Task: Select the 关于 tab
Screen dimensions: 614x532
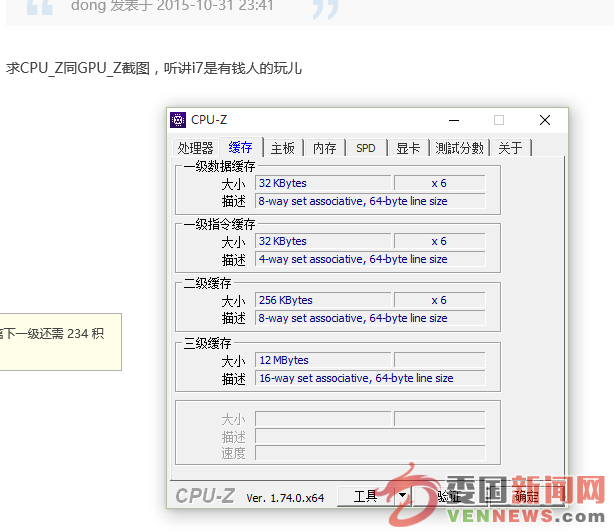Action: pyautogui.click(x=510, y=148)
